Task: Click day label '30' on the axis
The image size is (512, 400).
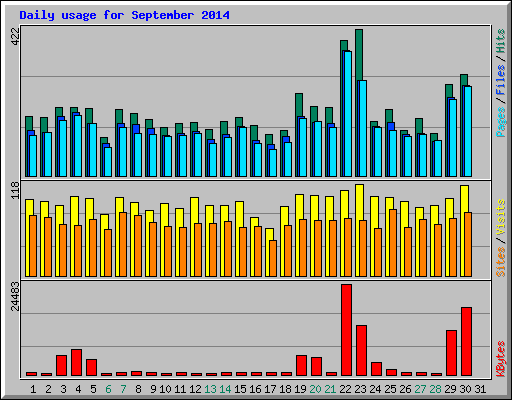Action: [x=465, y=389]
